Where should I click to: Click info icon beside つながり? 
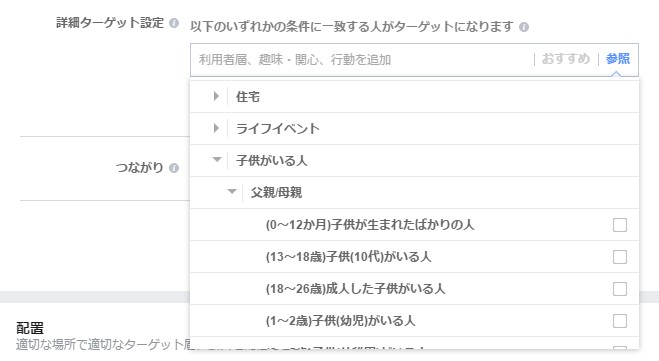pyautogui.click(x=174, y=168)
